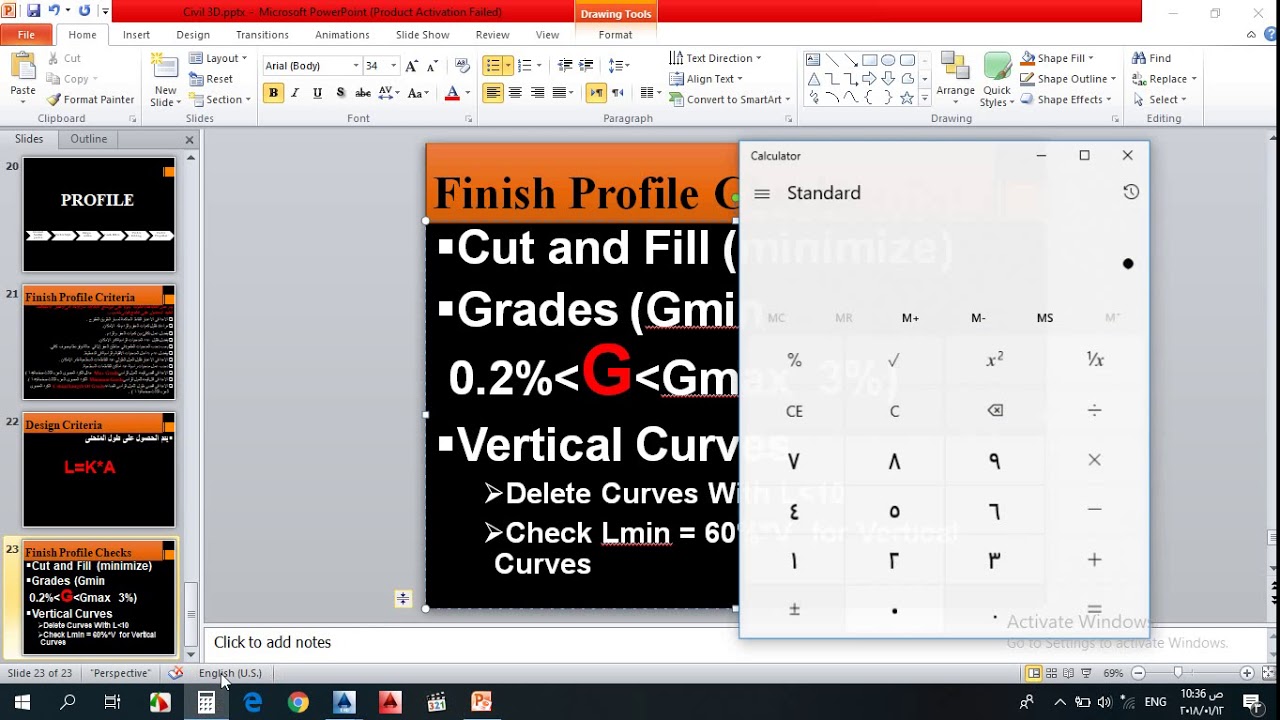Toggle text Shadow effect

(x=340, y=93)
